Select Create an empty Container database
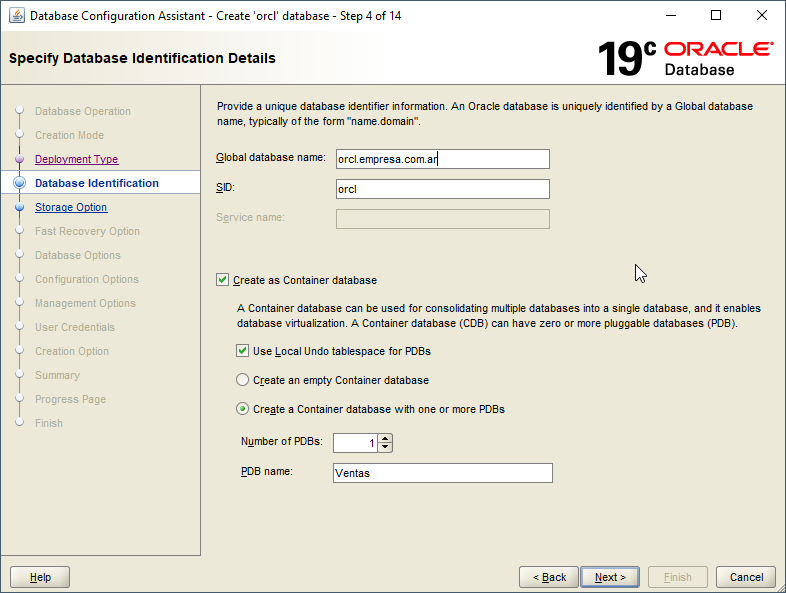786x593 pixels. 243,380
